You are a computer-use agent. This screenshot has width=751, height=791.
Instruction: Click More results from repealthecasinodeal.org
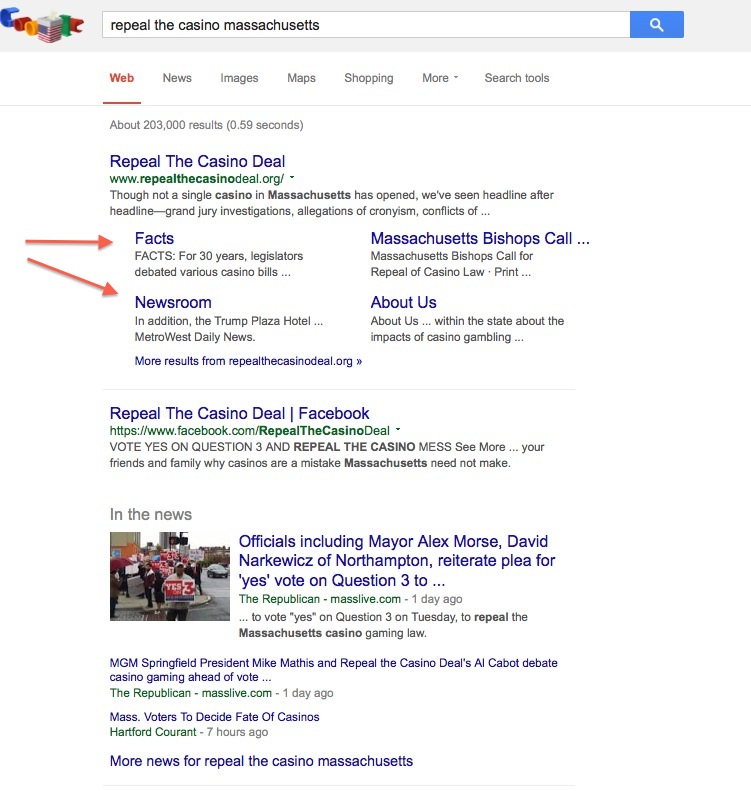(248, 361)
